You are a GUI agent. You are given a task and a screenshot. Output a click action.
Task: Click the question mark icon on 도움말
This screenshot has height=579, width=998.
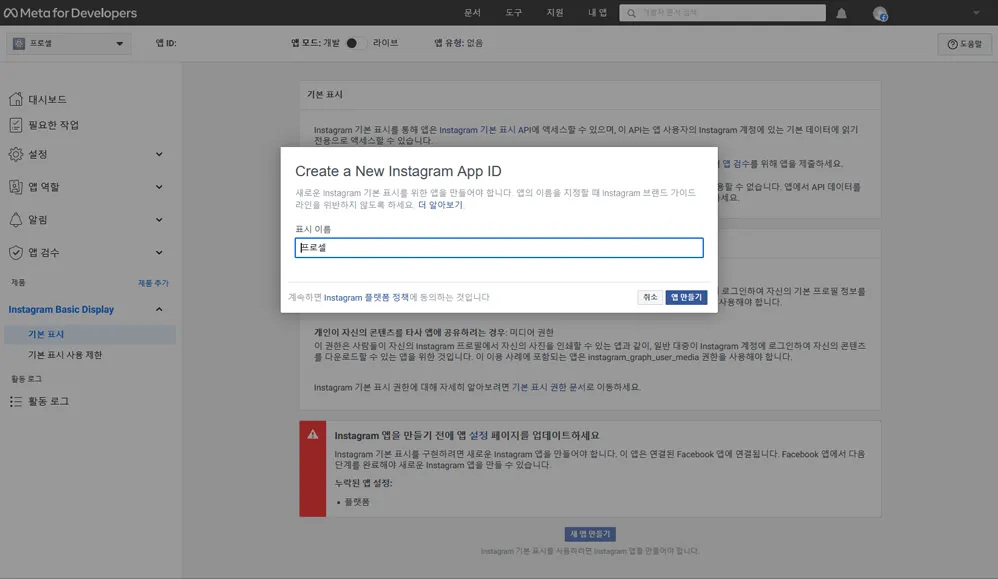(x=952, y=44)
